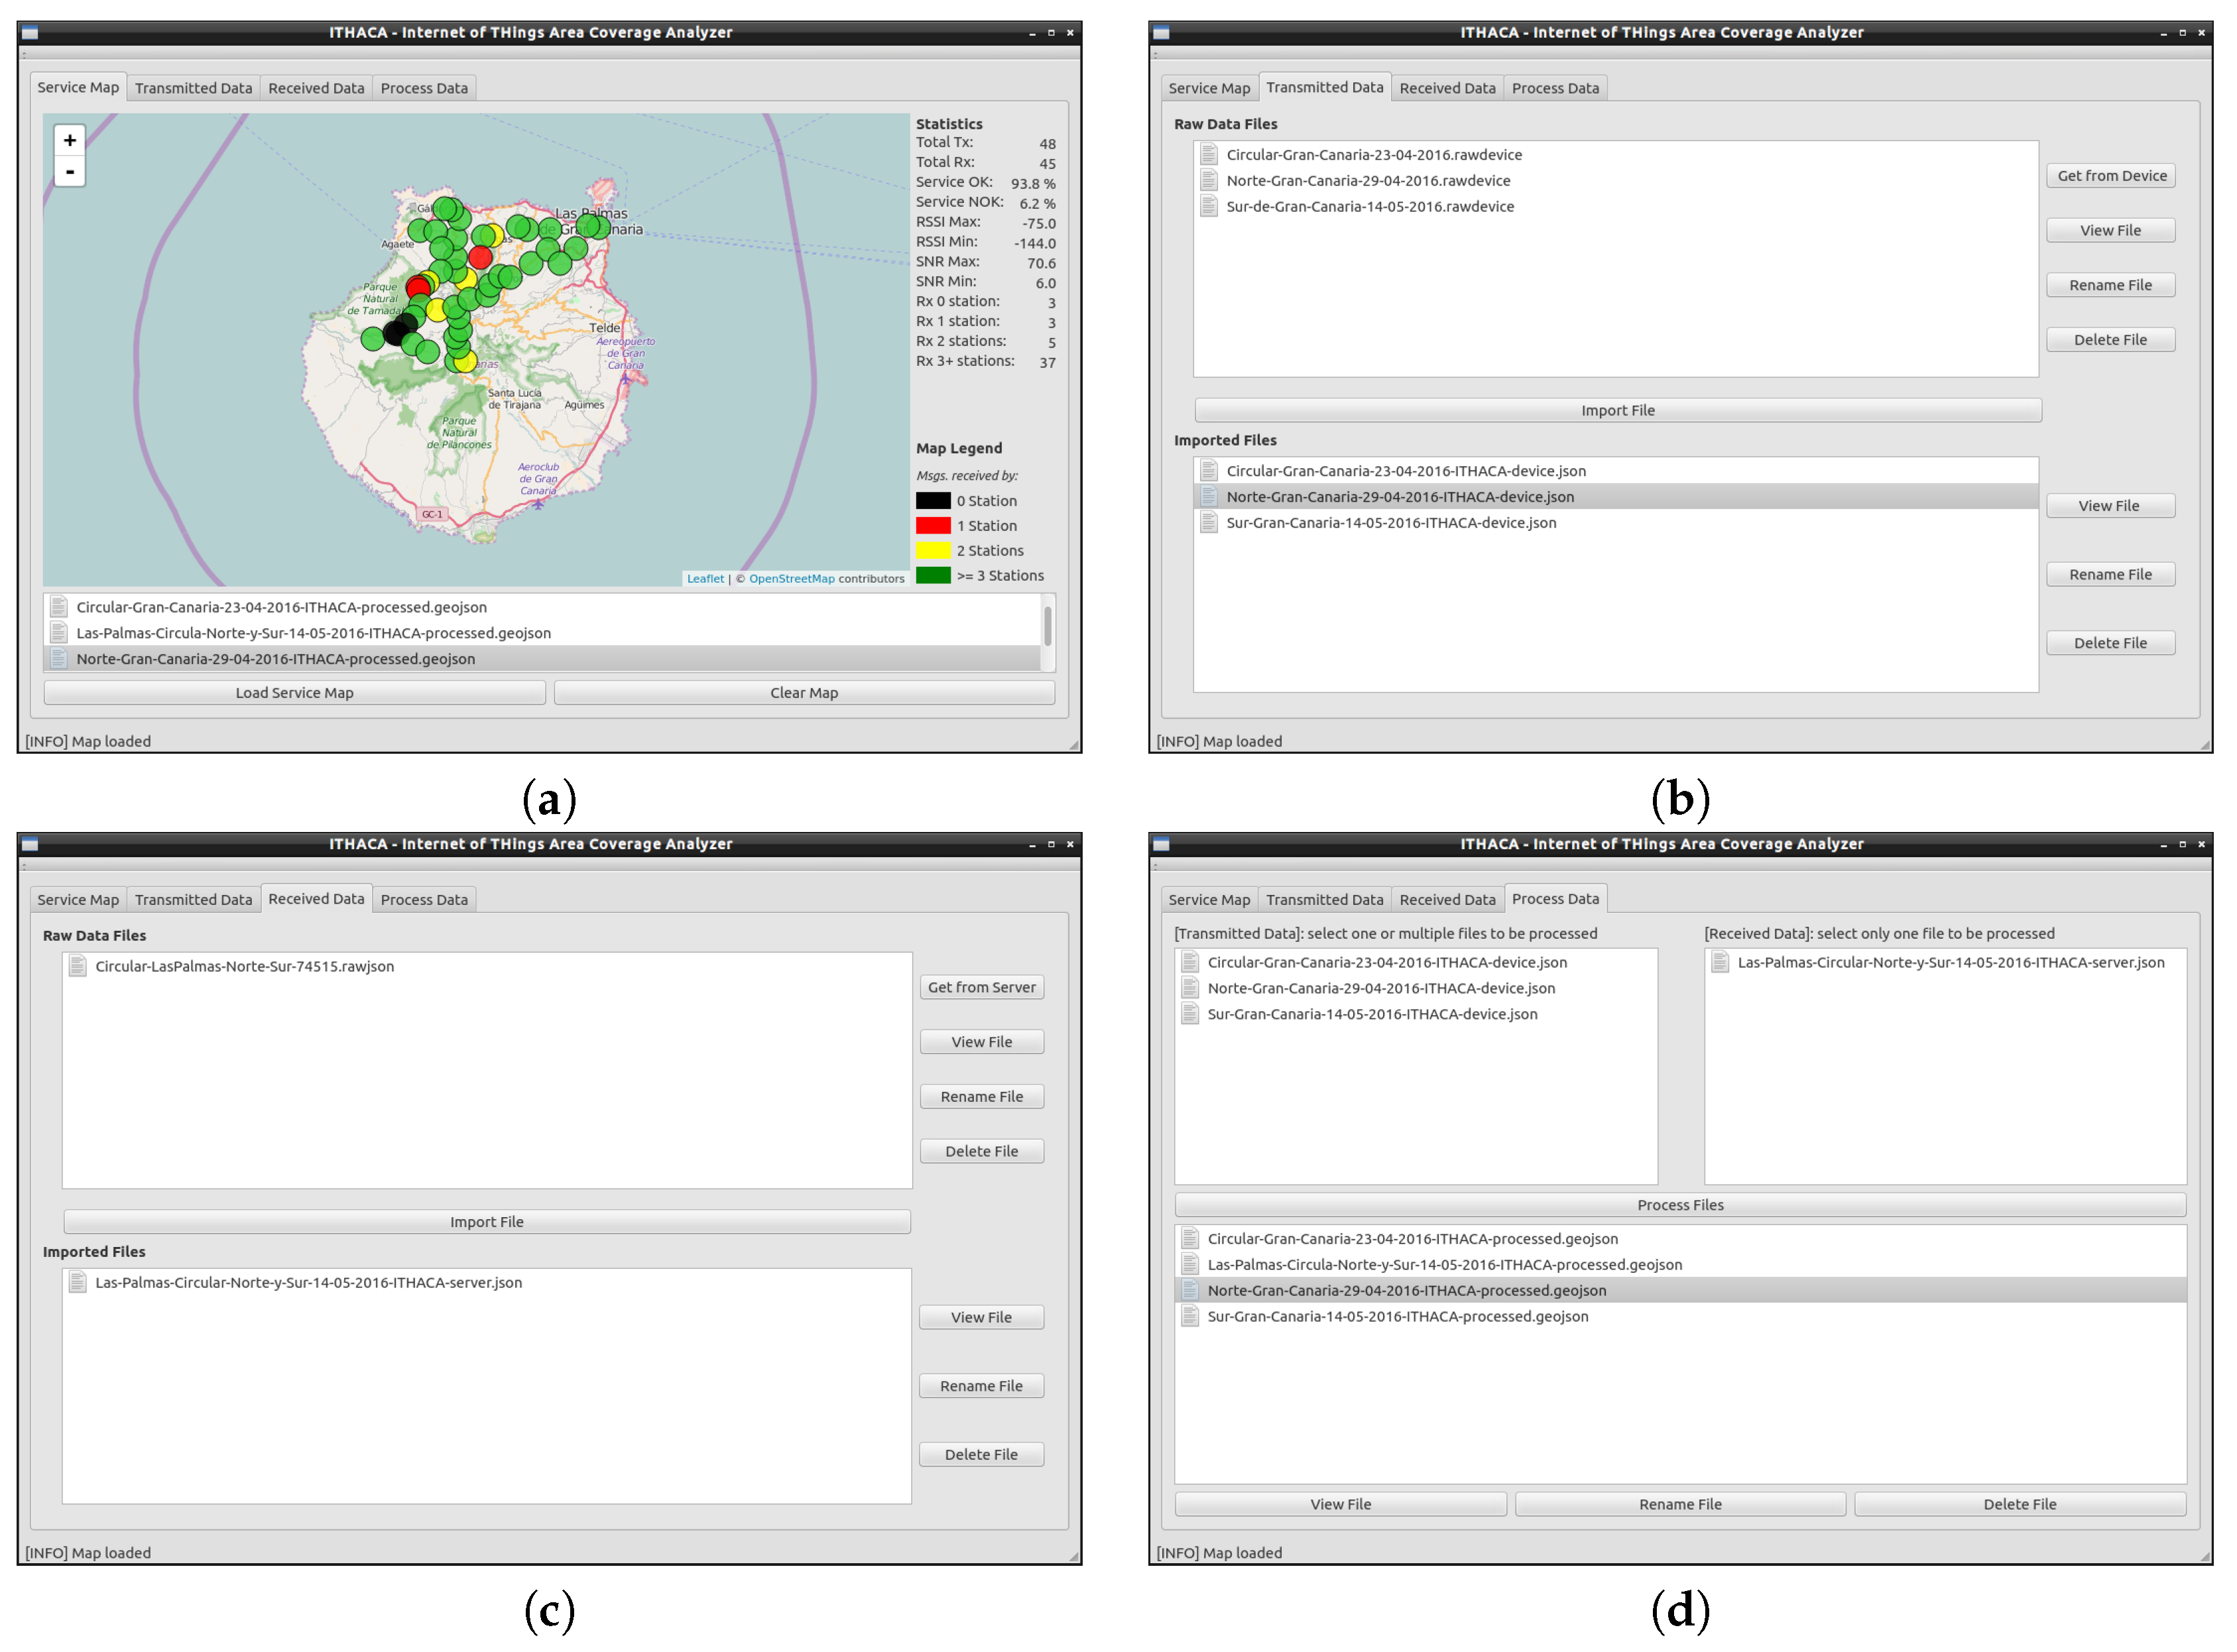The image size is (2237, 1652).
Task: Zoom out the map with minus
Action: click(69, 172)
